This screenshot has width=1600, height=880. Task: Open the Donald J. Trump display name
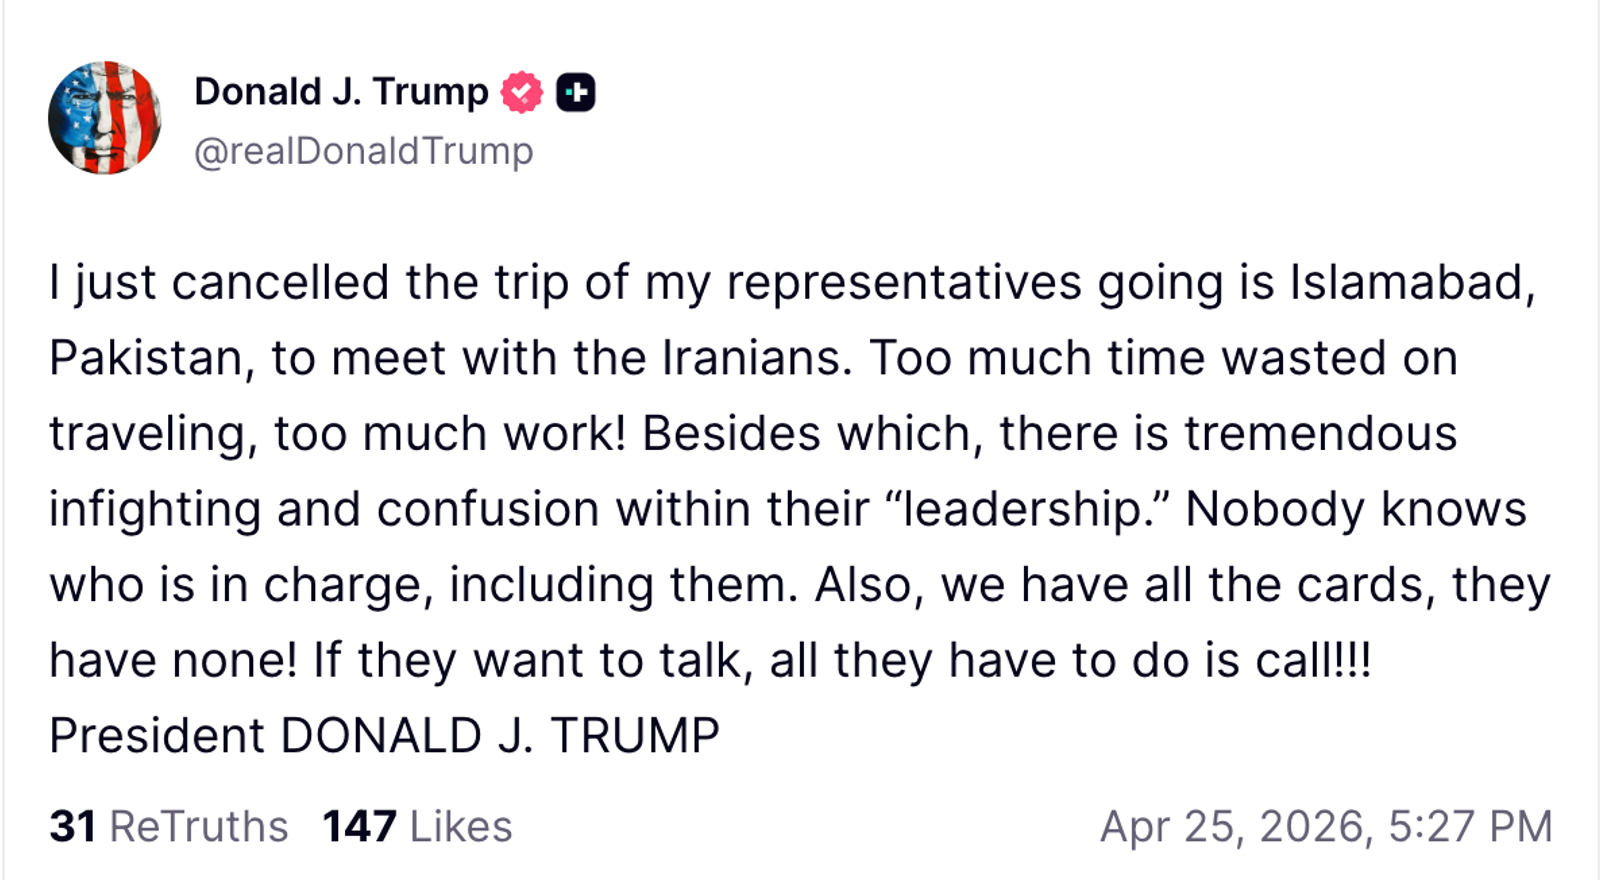[x=340, y=92]
